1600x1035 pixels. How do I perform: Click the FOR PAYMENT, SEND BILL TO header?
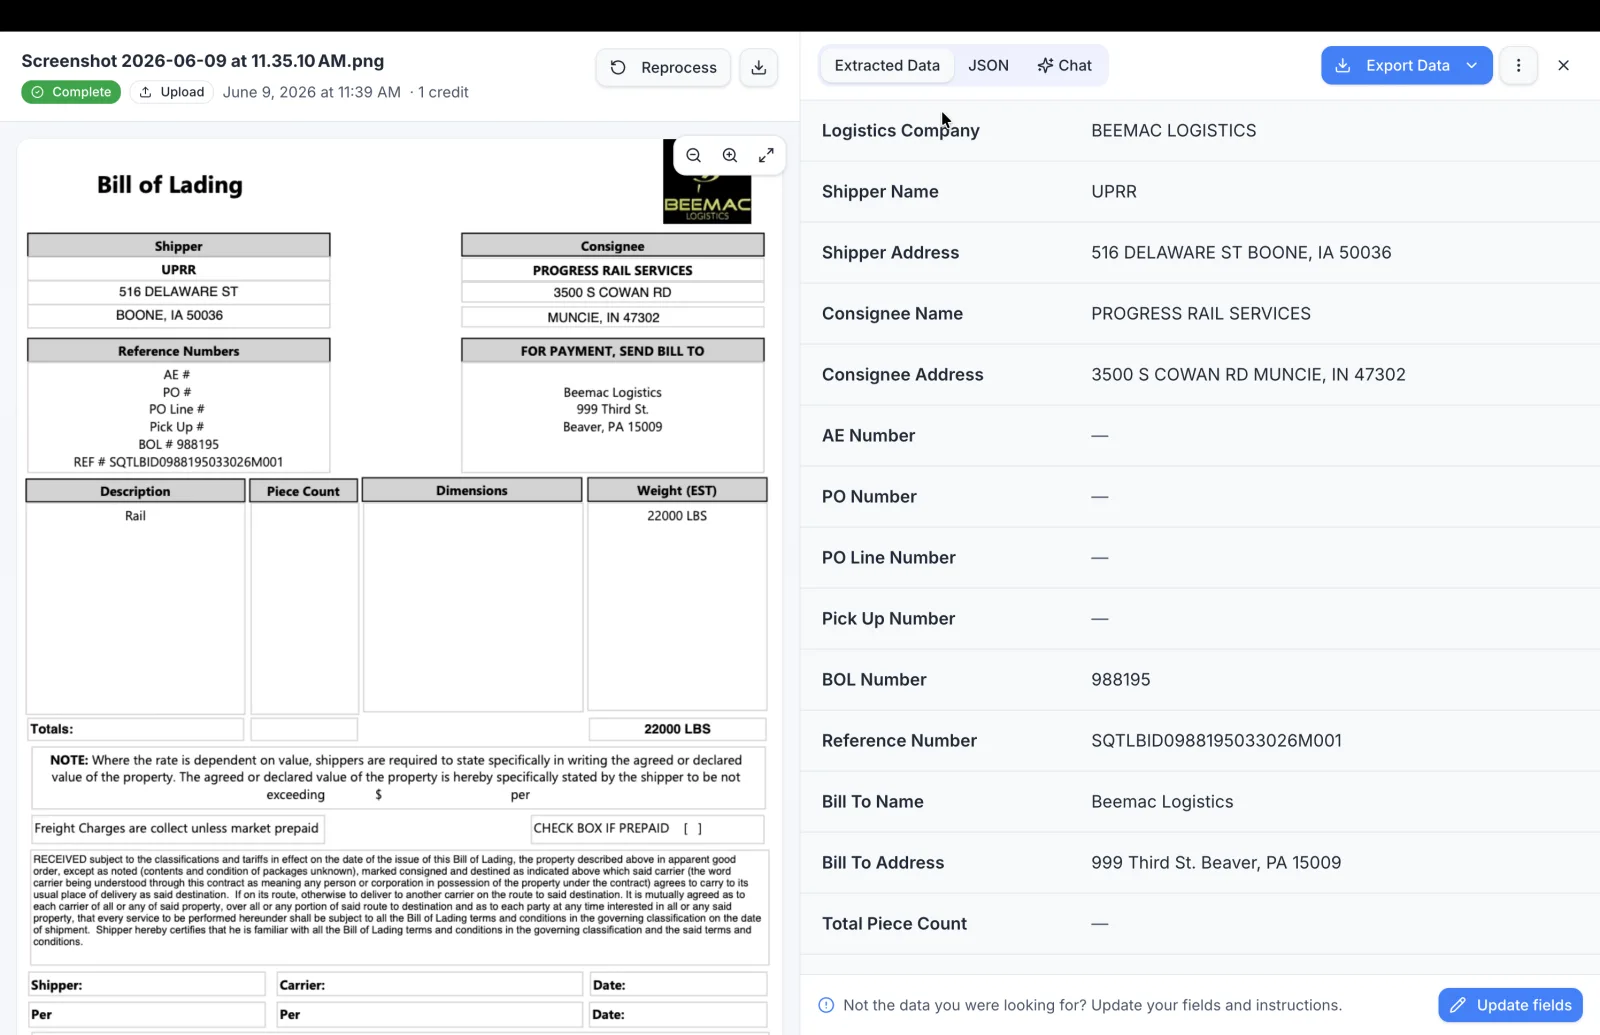pos(612,351)
